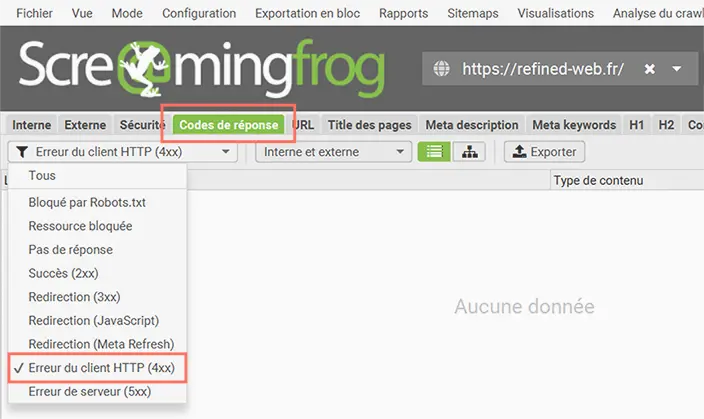Switch to the H1 tab
This screenshot has width=704, height=419.
click(637, 125)
